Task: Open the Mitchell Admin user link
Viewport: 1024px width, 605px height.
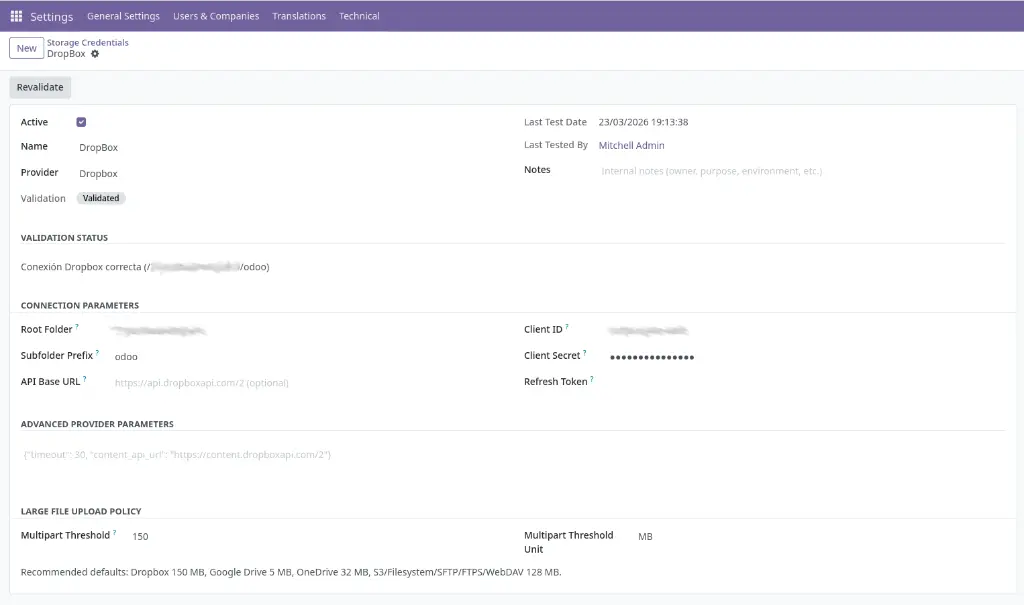Action: (x=631, y=146)
